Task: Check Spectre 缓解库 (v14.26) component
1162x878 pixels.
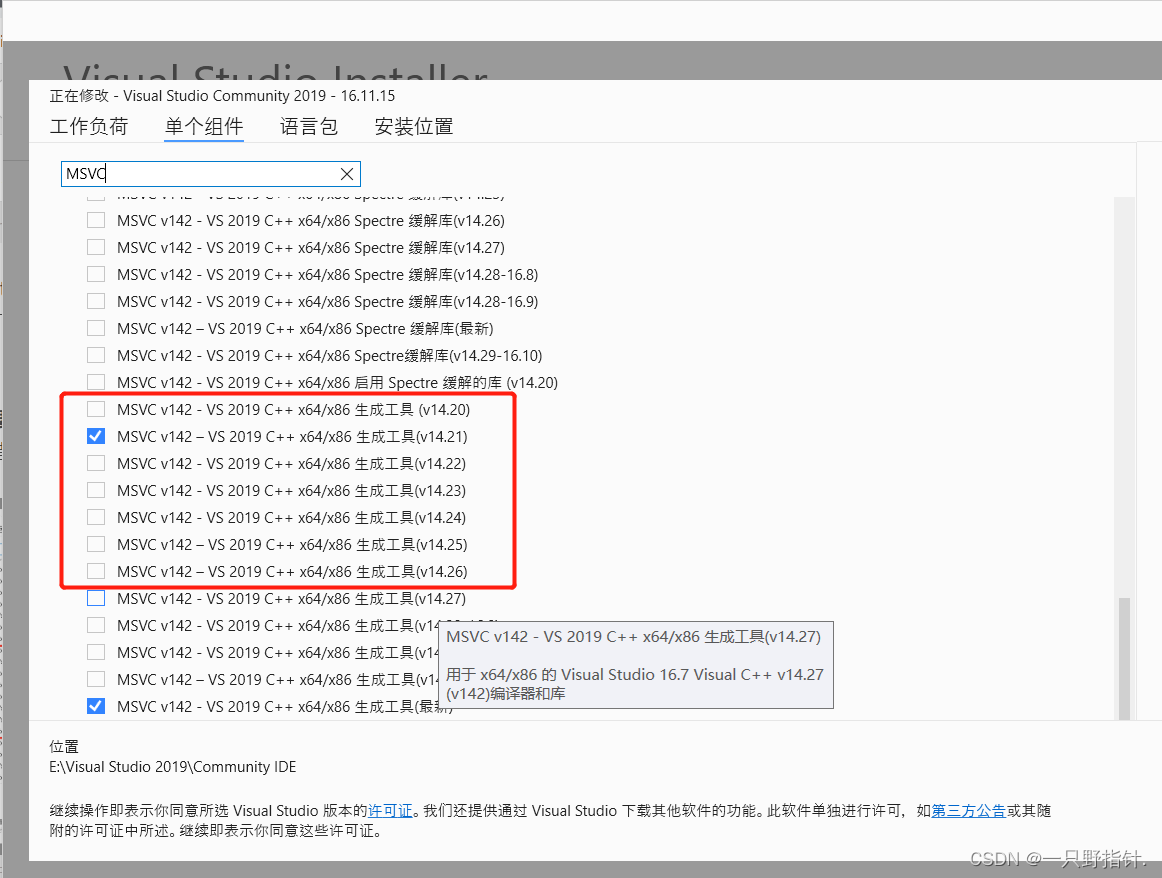Action: 96,220
